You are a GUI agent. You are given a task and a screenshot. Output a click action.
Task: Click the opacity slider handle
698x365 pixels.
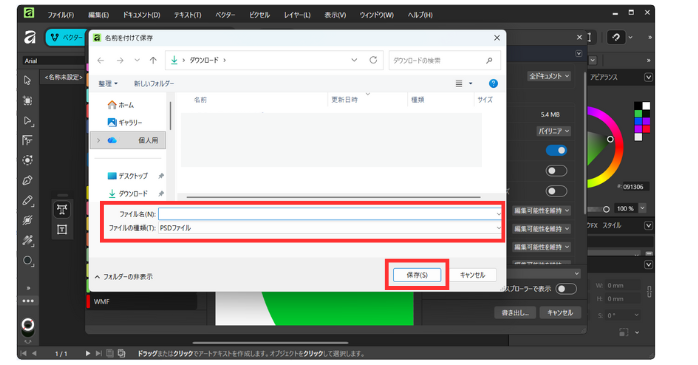click(606, 209)
